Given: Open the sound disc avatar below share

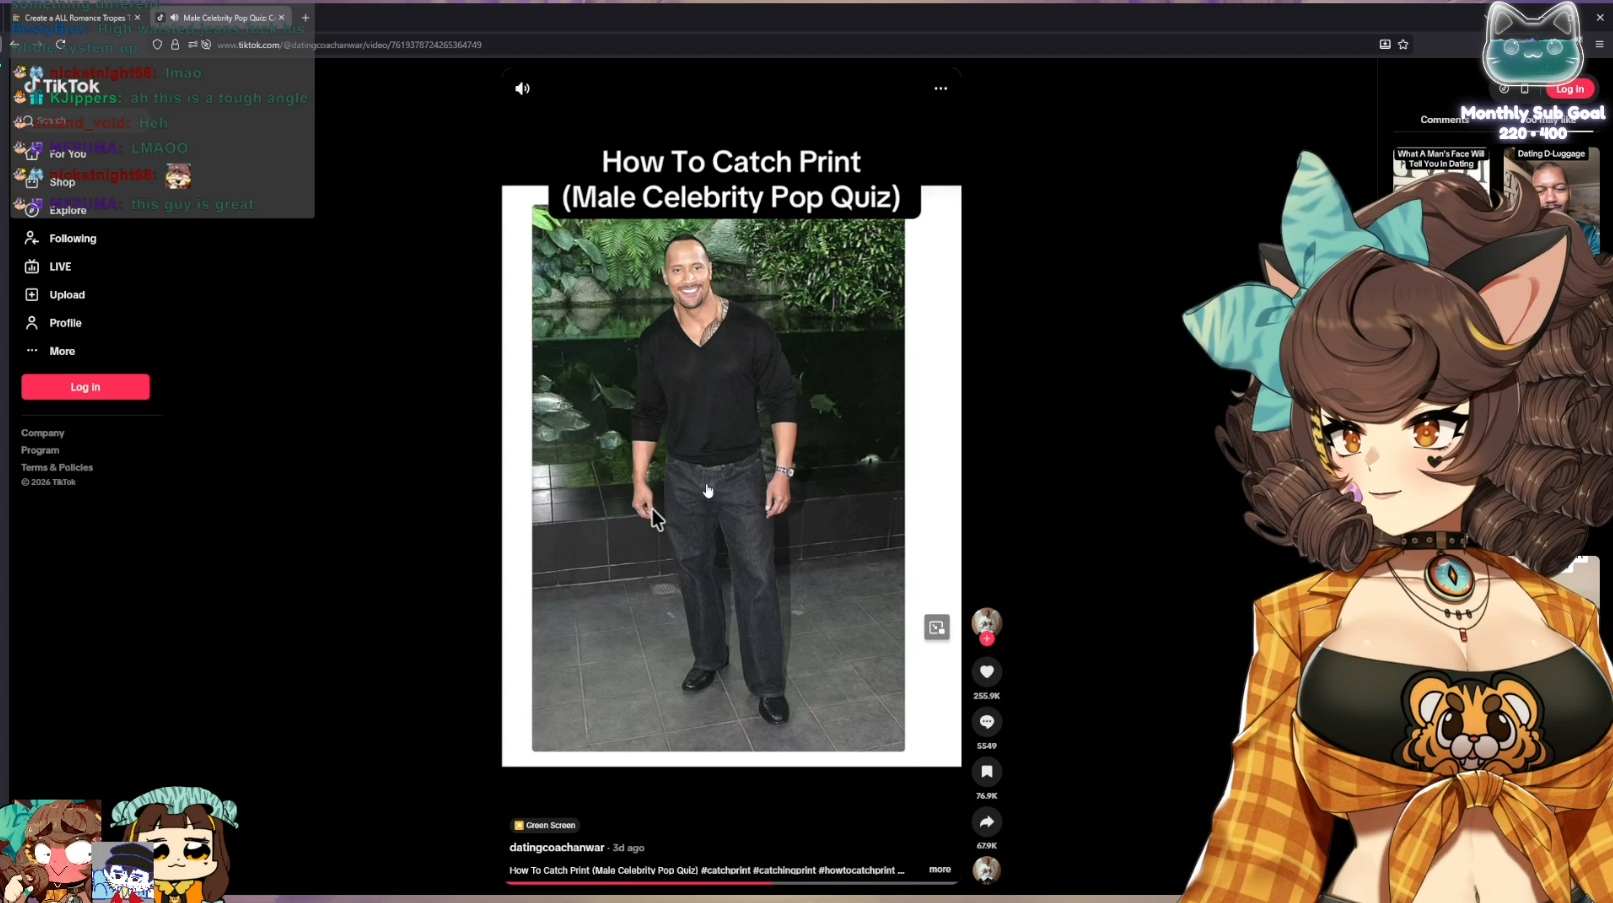Looking at the screenshot, I should pyautogui.click(x=986, y=870).
